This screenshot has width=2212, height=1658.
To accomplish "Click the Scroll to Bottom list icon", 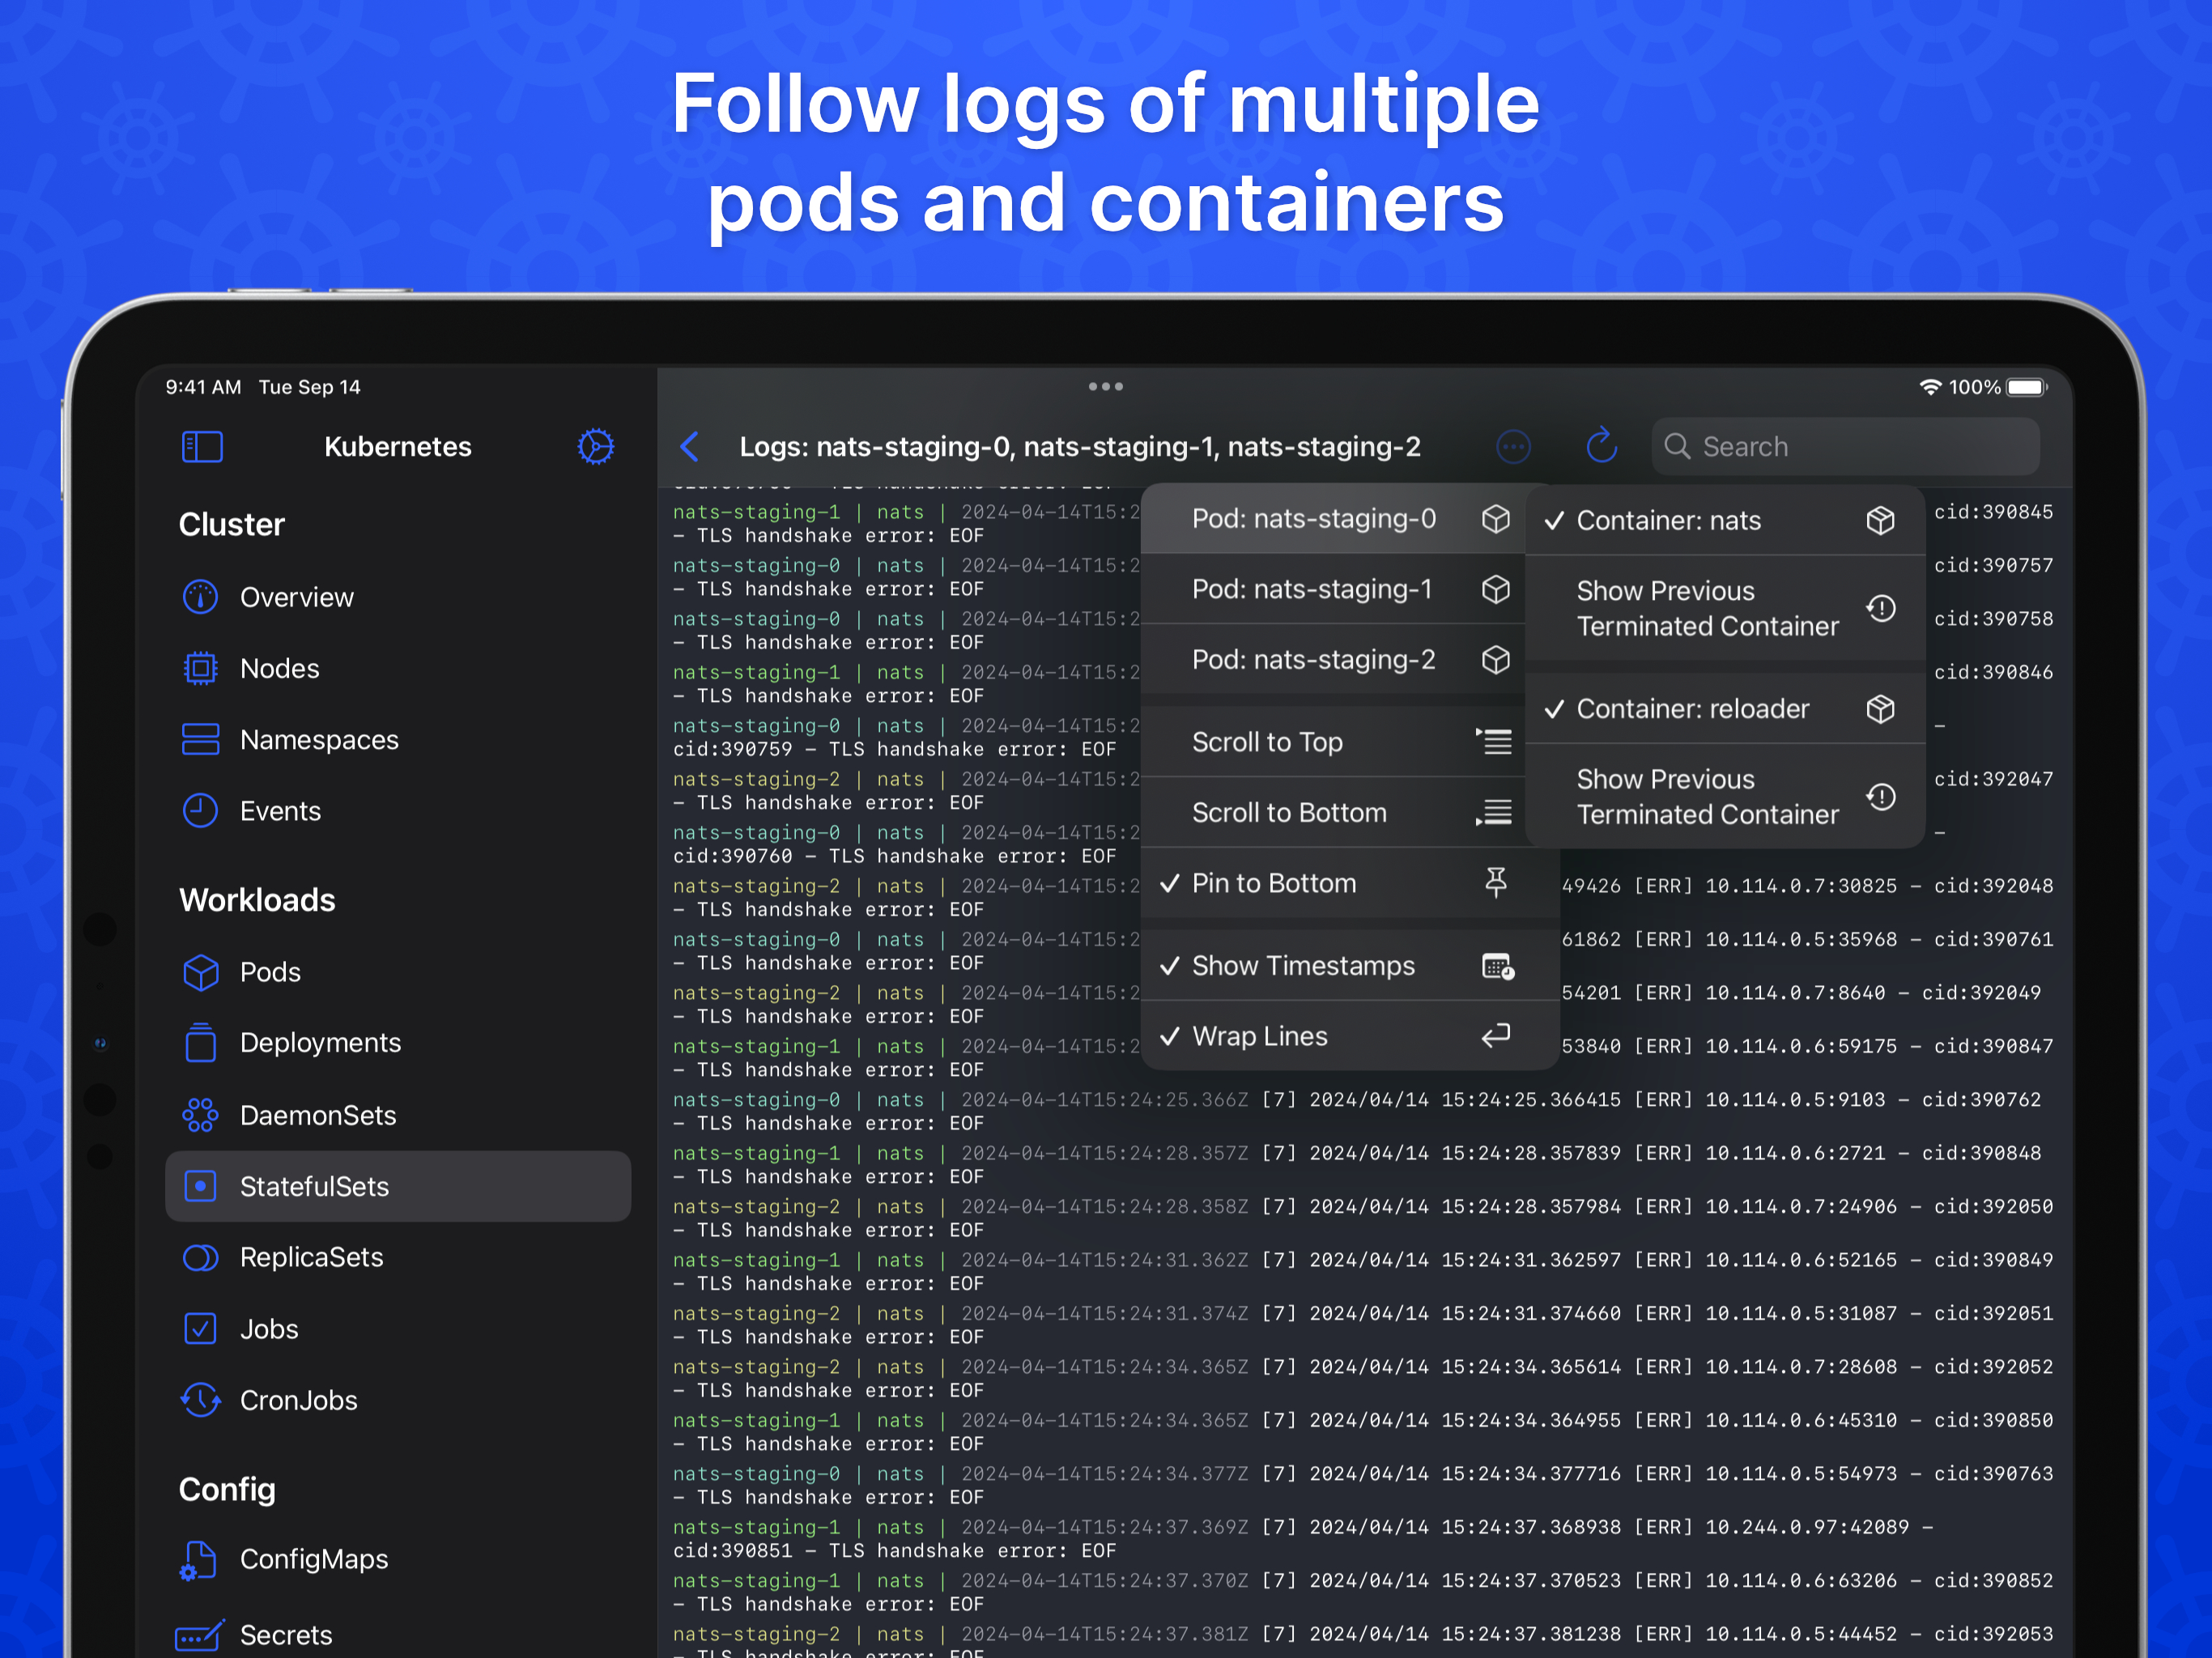I will (x=1494, y=812).
